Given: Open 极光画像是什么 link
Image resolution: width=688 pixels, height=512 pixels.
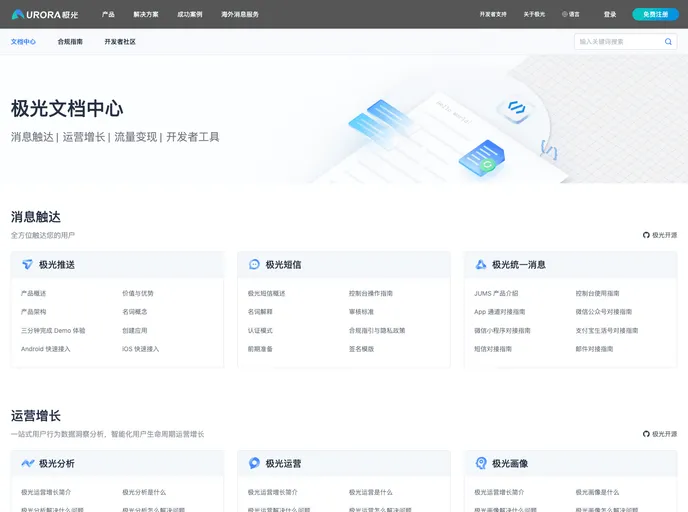Looking at the screenshot, I should [x=598, y=492].
